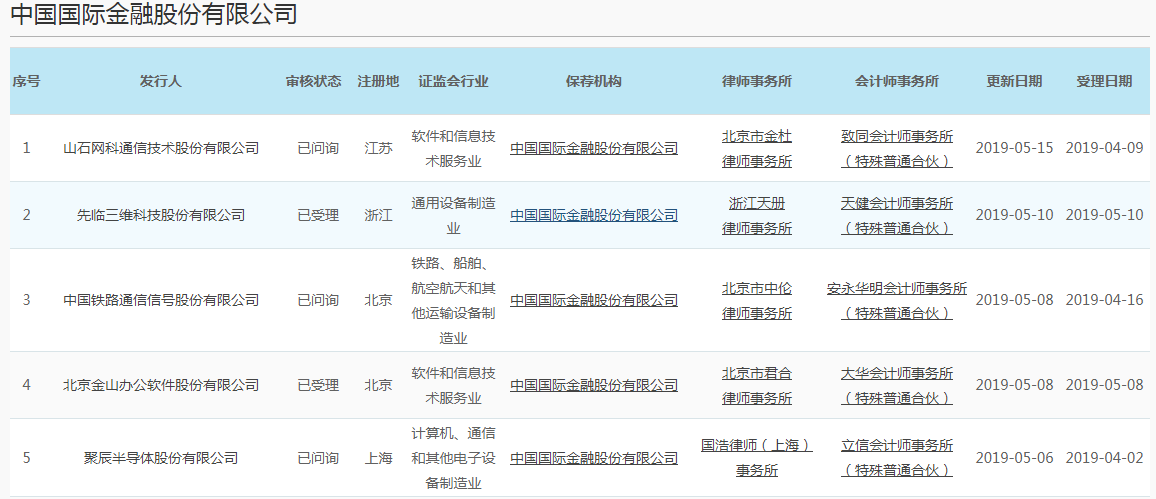Click status 已受理 in 先临三维 row
Screen dimensions: 1156x499
click(x=318, y=215)
